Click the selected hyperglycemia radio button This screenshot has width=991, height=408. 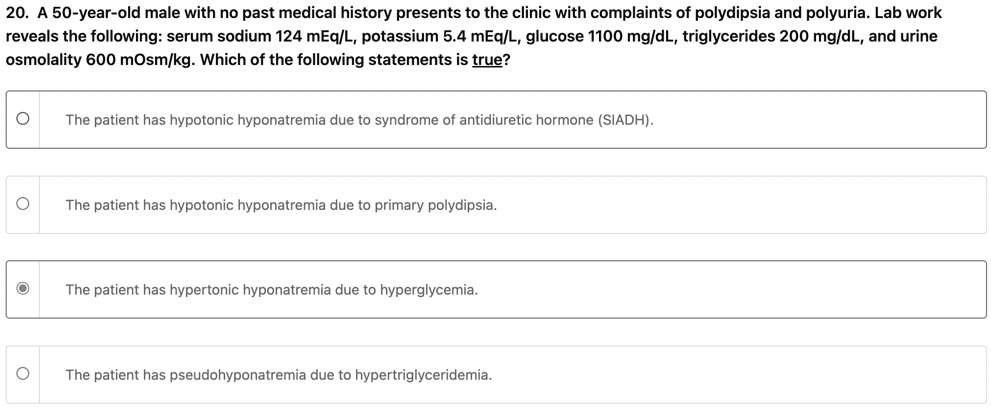[x=23, y=289]
